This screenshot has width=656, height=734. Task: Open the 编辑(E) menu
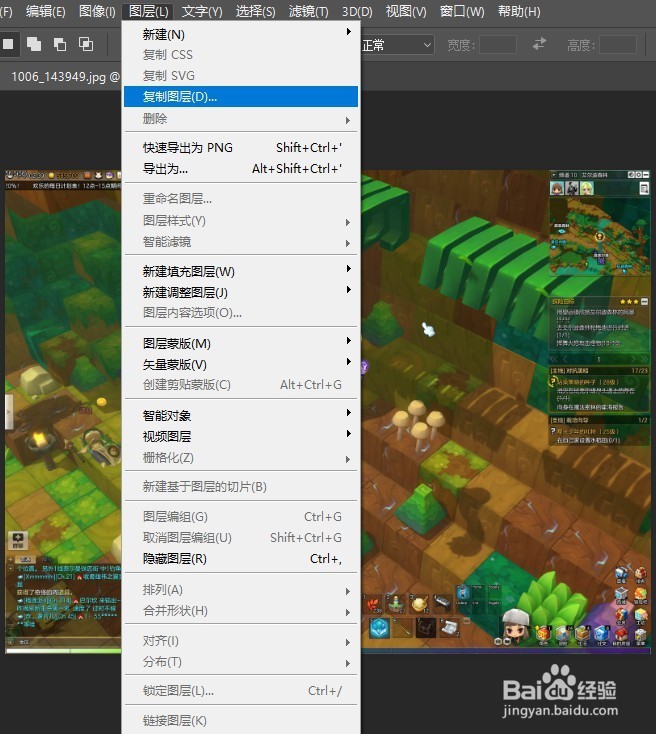click(x=45, y=11)
